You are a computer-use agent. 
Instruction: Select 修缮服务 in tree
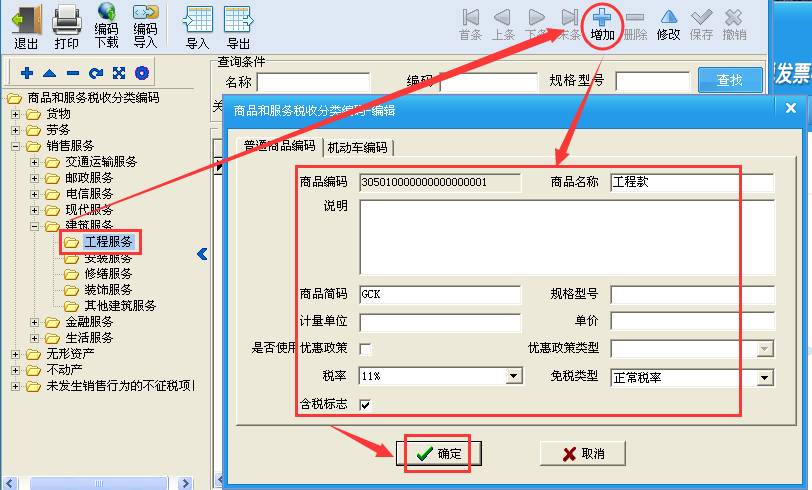[108, 273]
